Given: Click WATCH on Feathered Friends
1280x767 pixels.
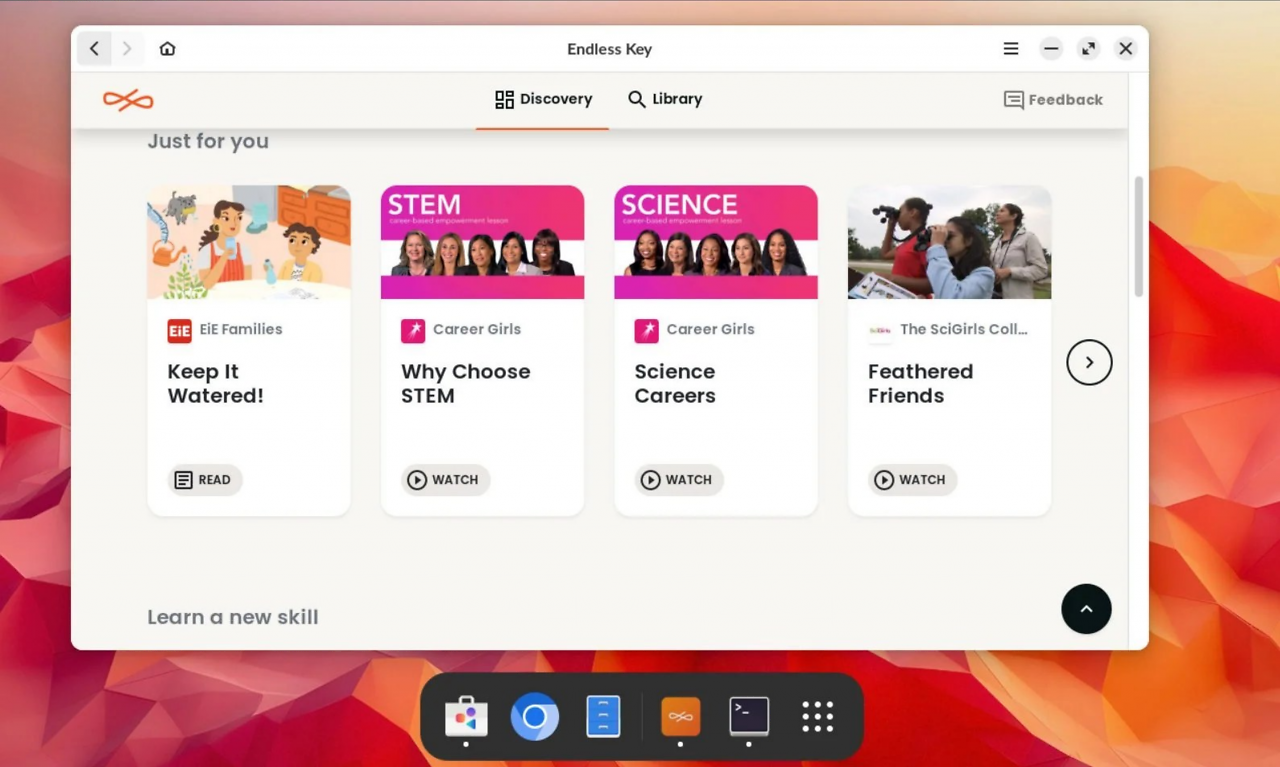Looking at the screenshot, I should (912, 480).
